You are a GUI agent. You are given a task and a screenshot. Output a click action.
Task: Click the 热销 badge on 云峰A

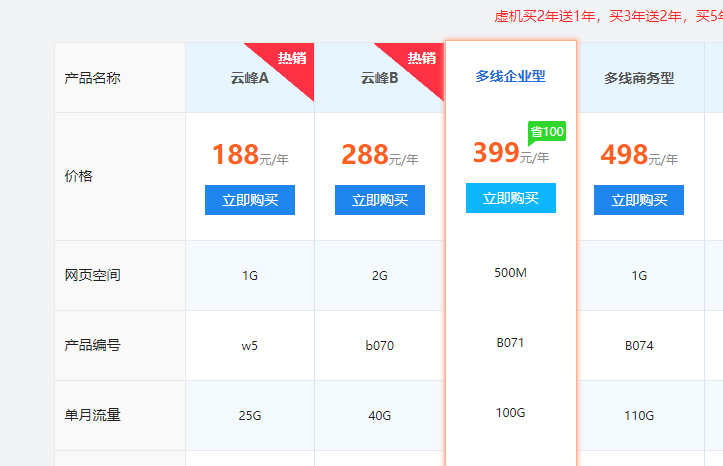292,59
